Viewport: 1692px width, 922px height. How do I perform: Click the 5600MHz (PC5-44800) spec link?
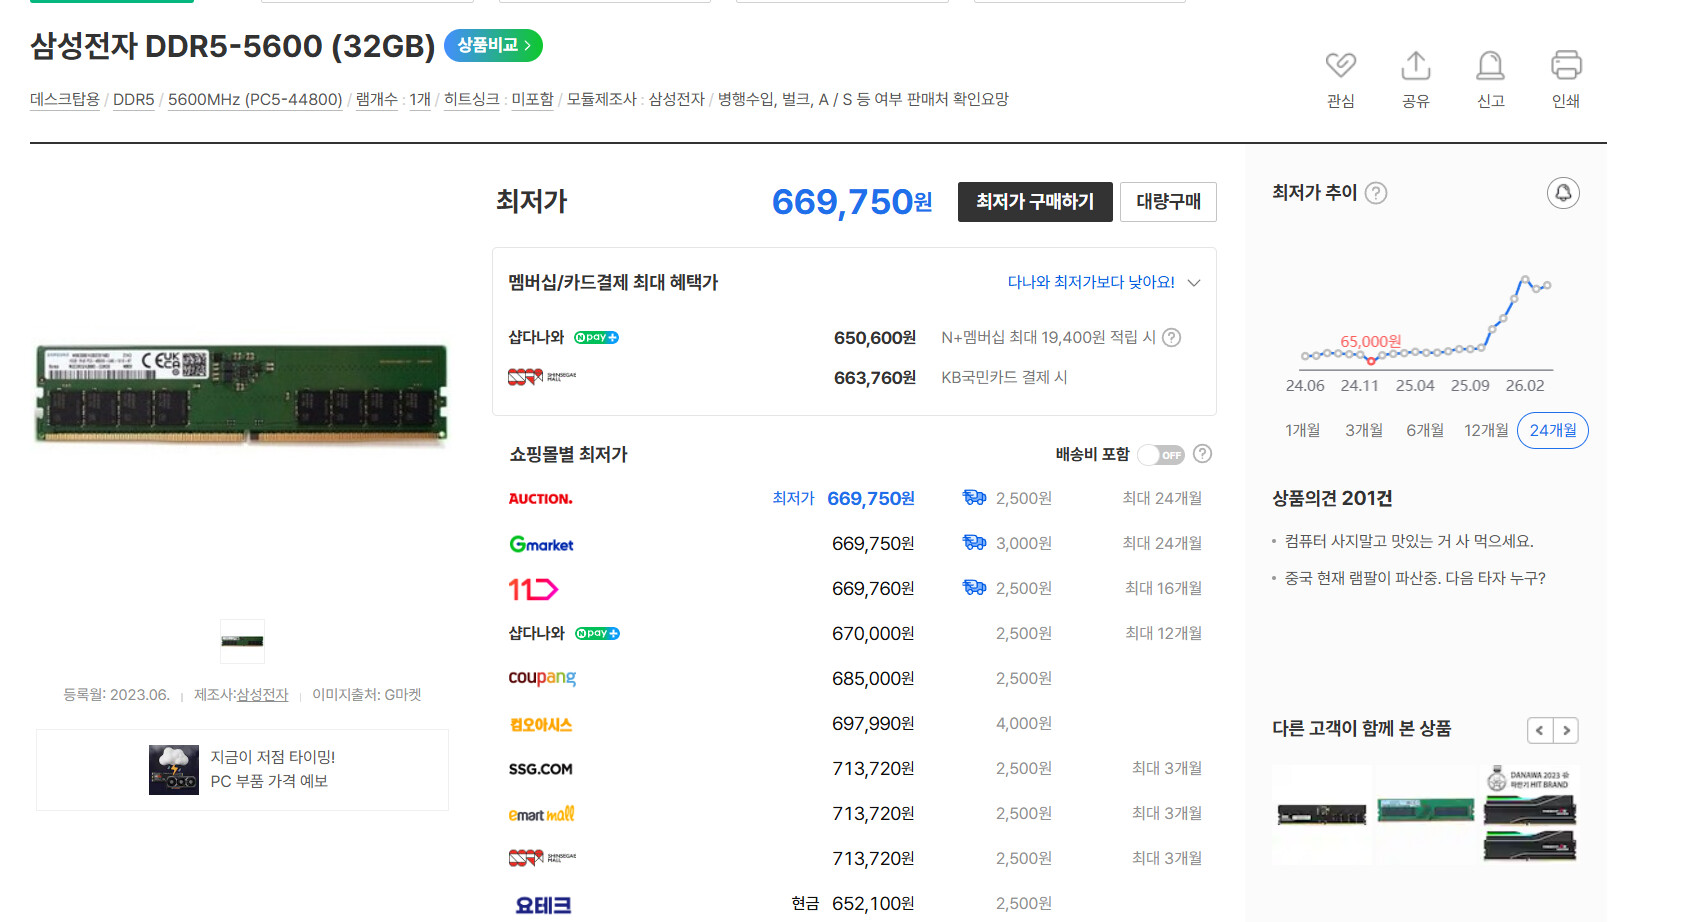(x=255, y=99)
